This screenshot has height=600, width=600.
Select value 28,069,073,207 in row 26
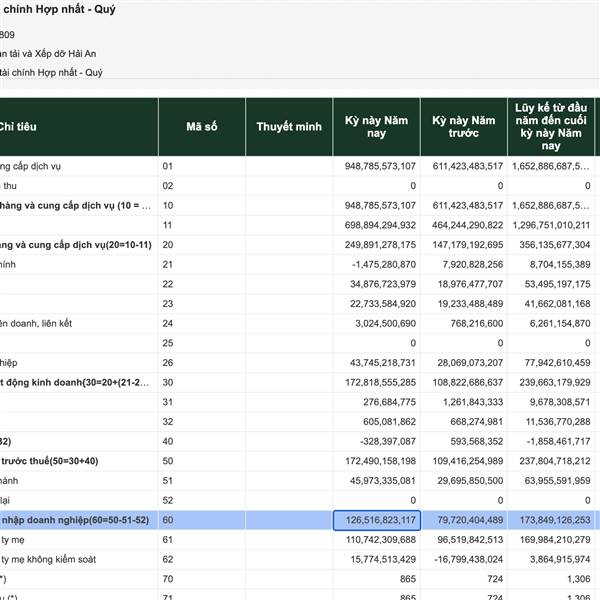tap(470, 363)
